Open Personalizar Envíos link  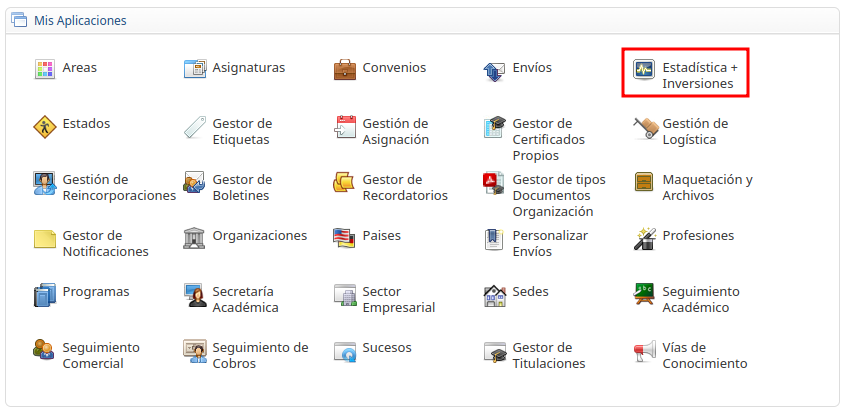coord(550,244)
